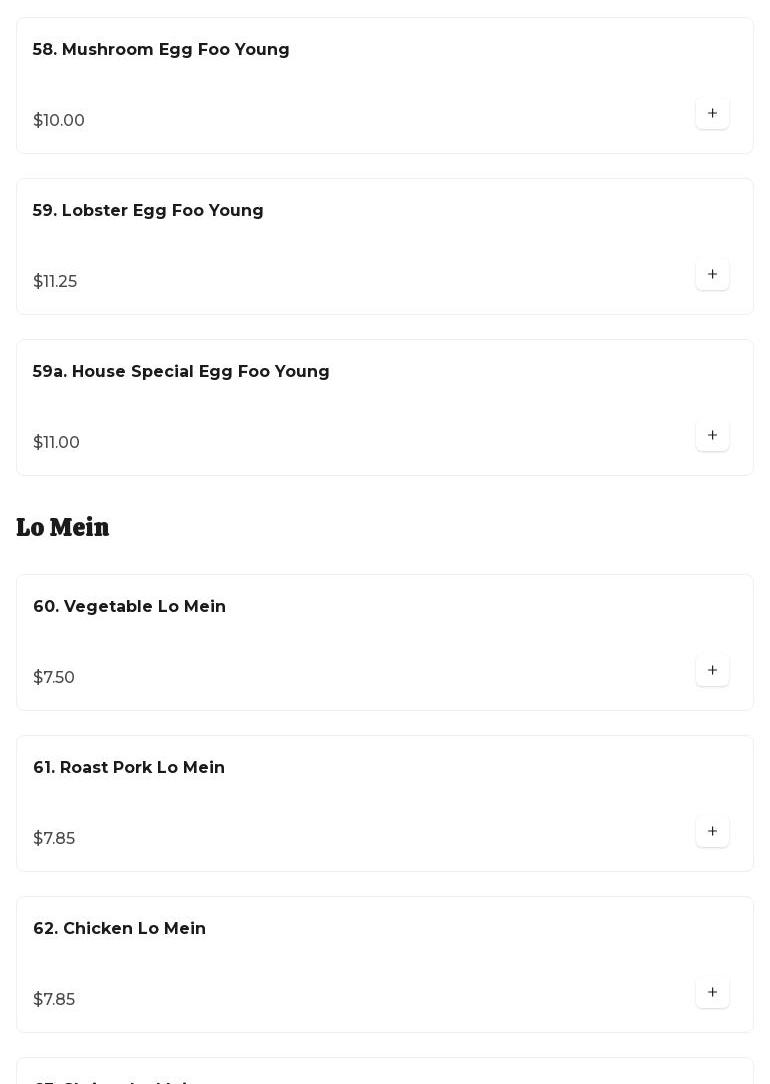The image size is (770, 1084).
Task: Click the $11.00 House Special price
Action: [56, 443]
